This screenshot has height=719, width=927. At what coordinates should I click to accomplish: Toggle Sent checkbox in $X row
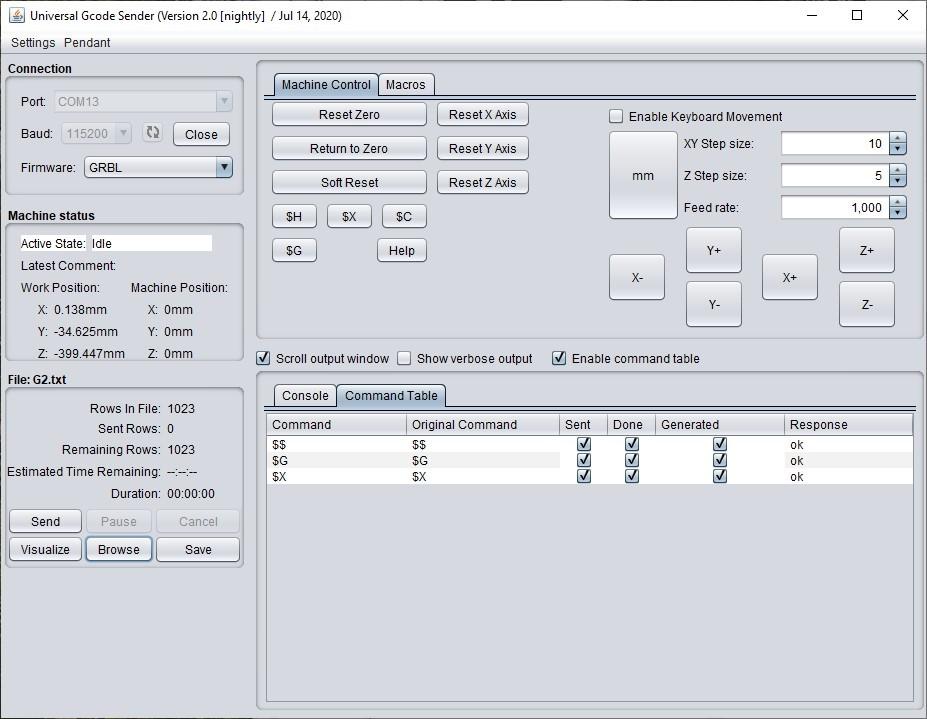coord(584,476)
